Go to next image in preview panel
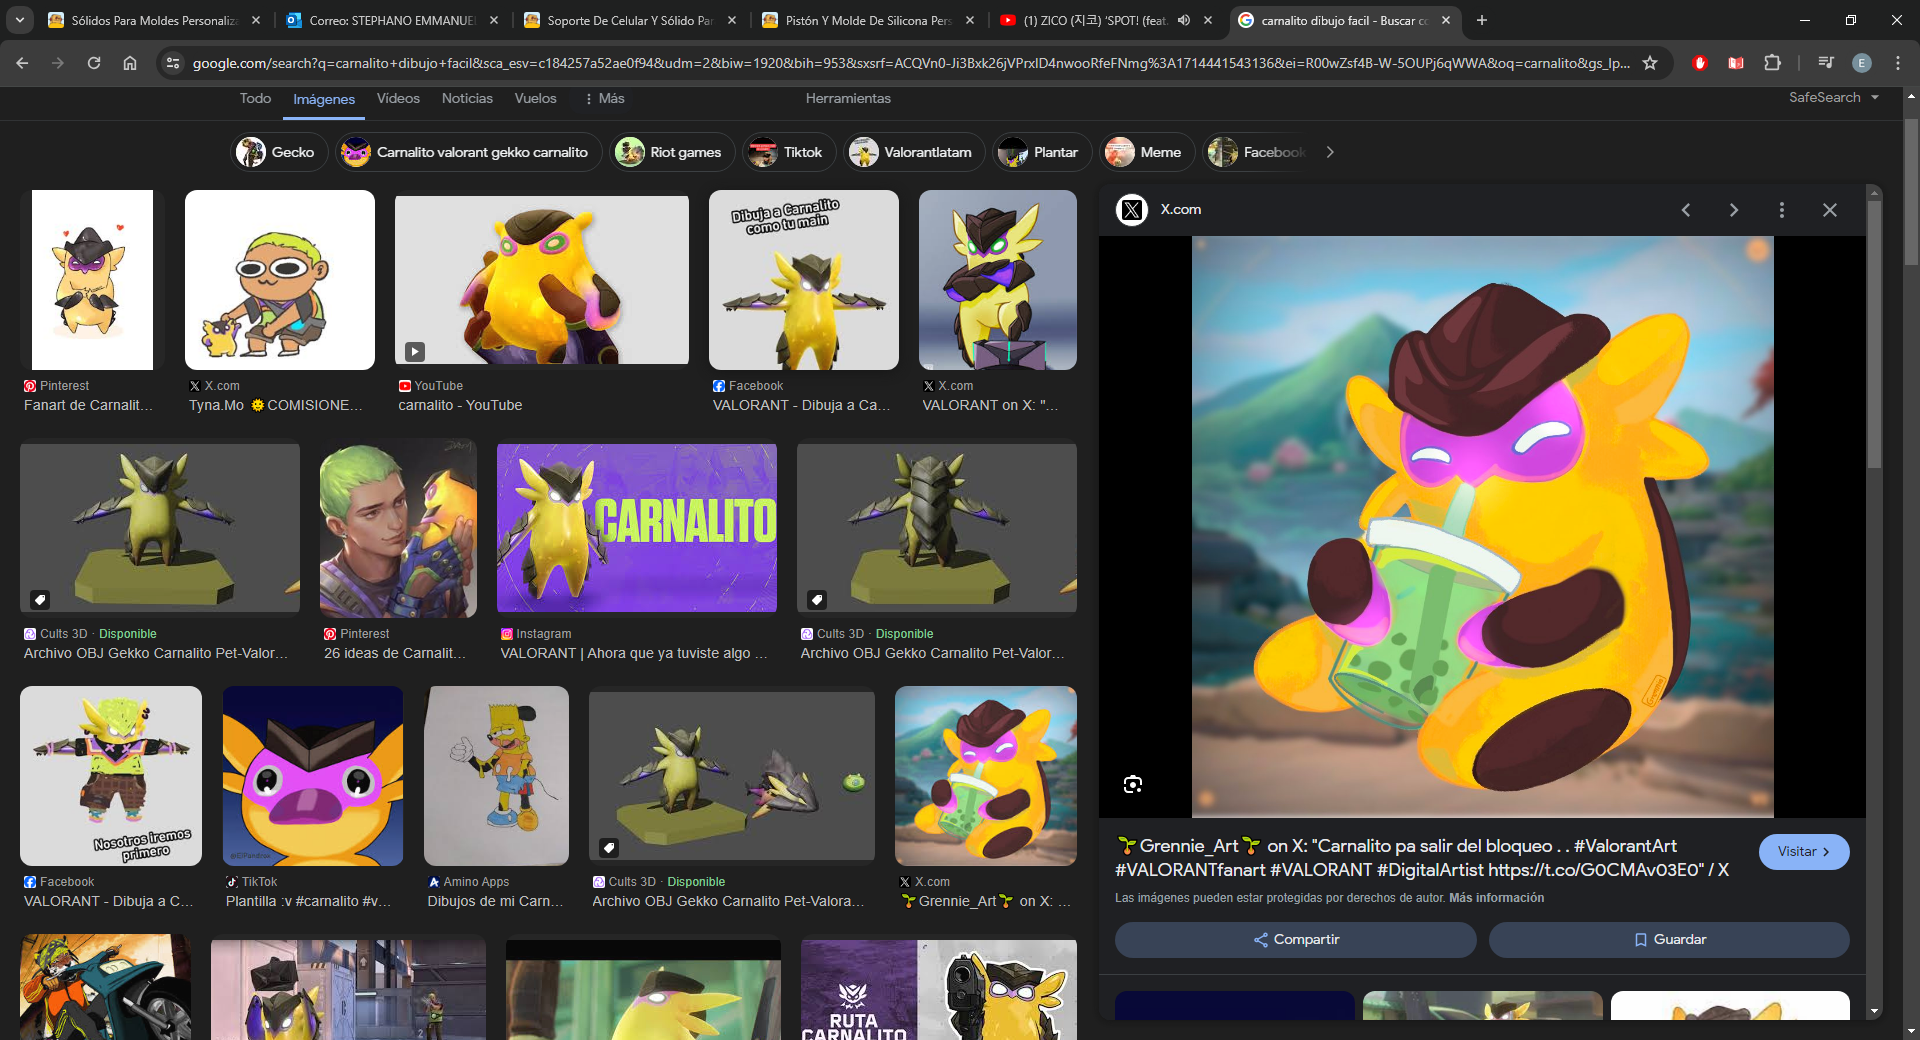This screenshot has width=1920, height=1040. (1734, 210)
